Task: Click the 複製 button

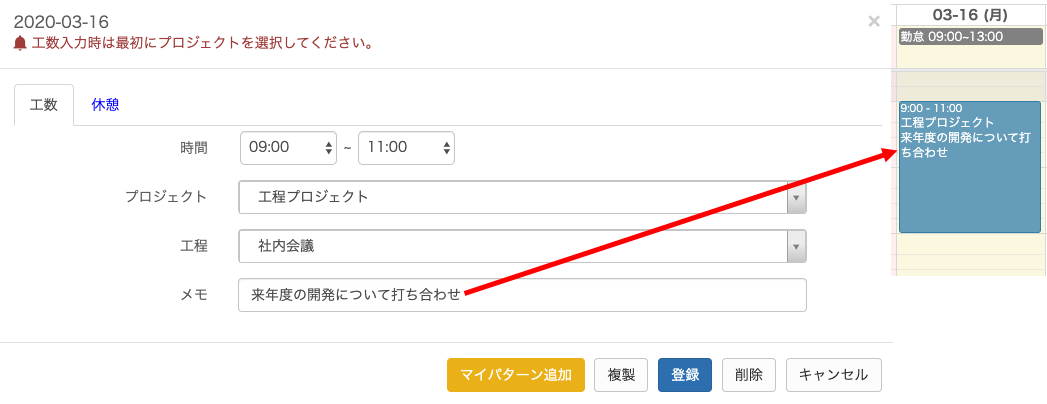Action: tap(621, 375)
